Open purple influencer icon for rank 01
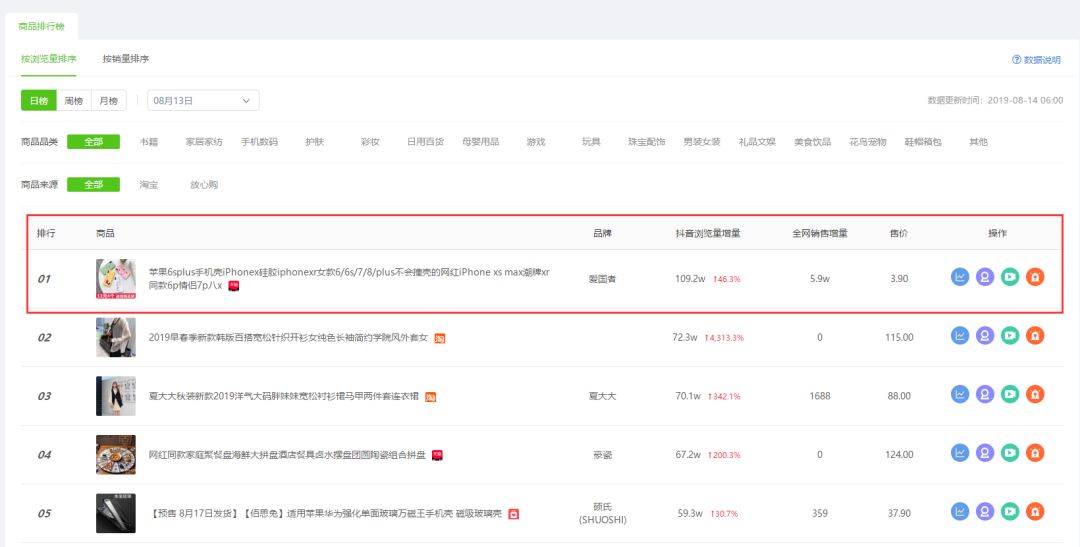1080x547 pixels. point(985,277)
